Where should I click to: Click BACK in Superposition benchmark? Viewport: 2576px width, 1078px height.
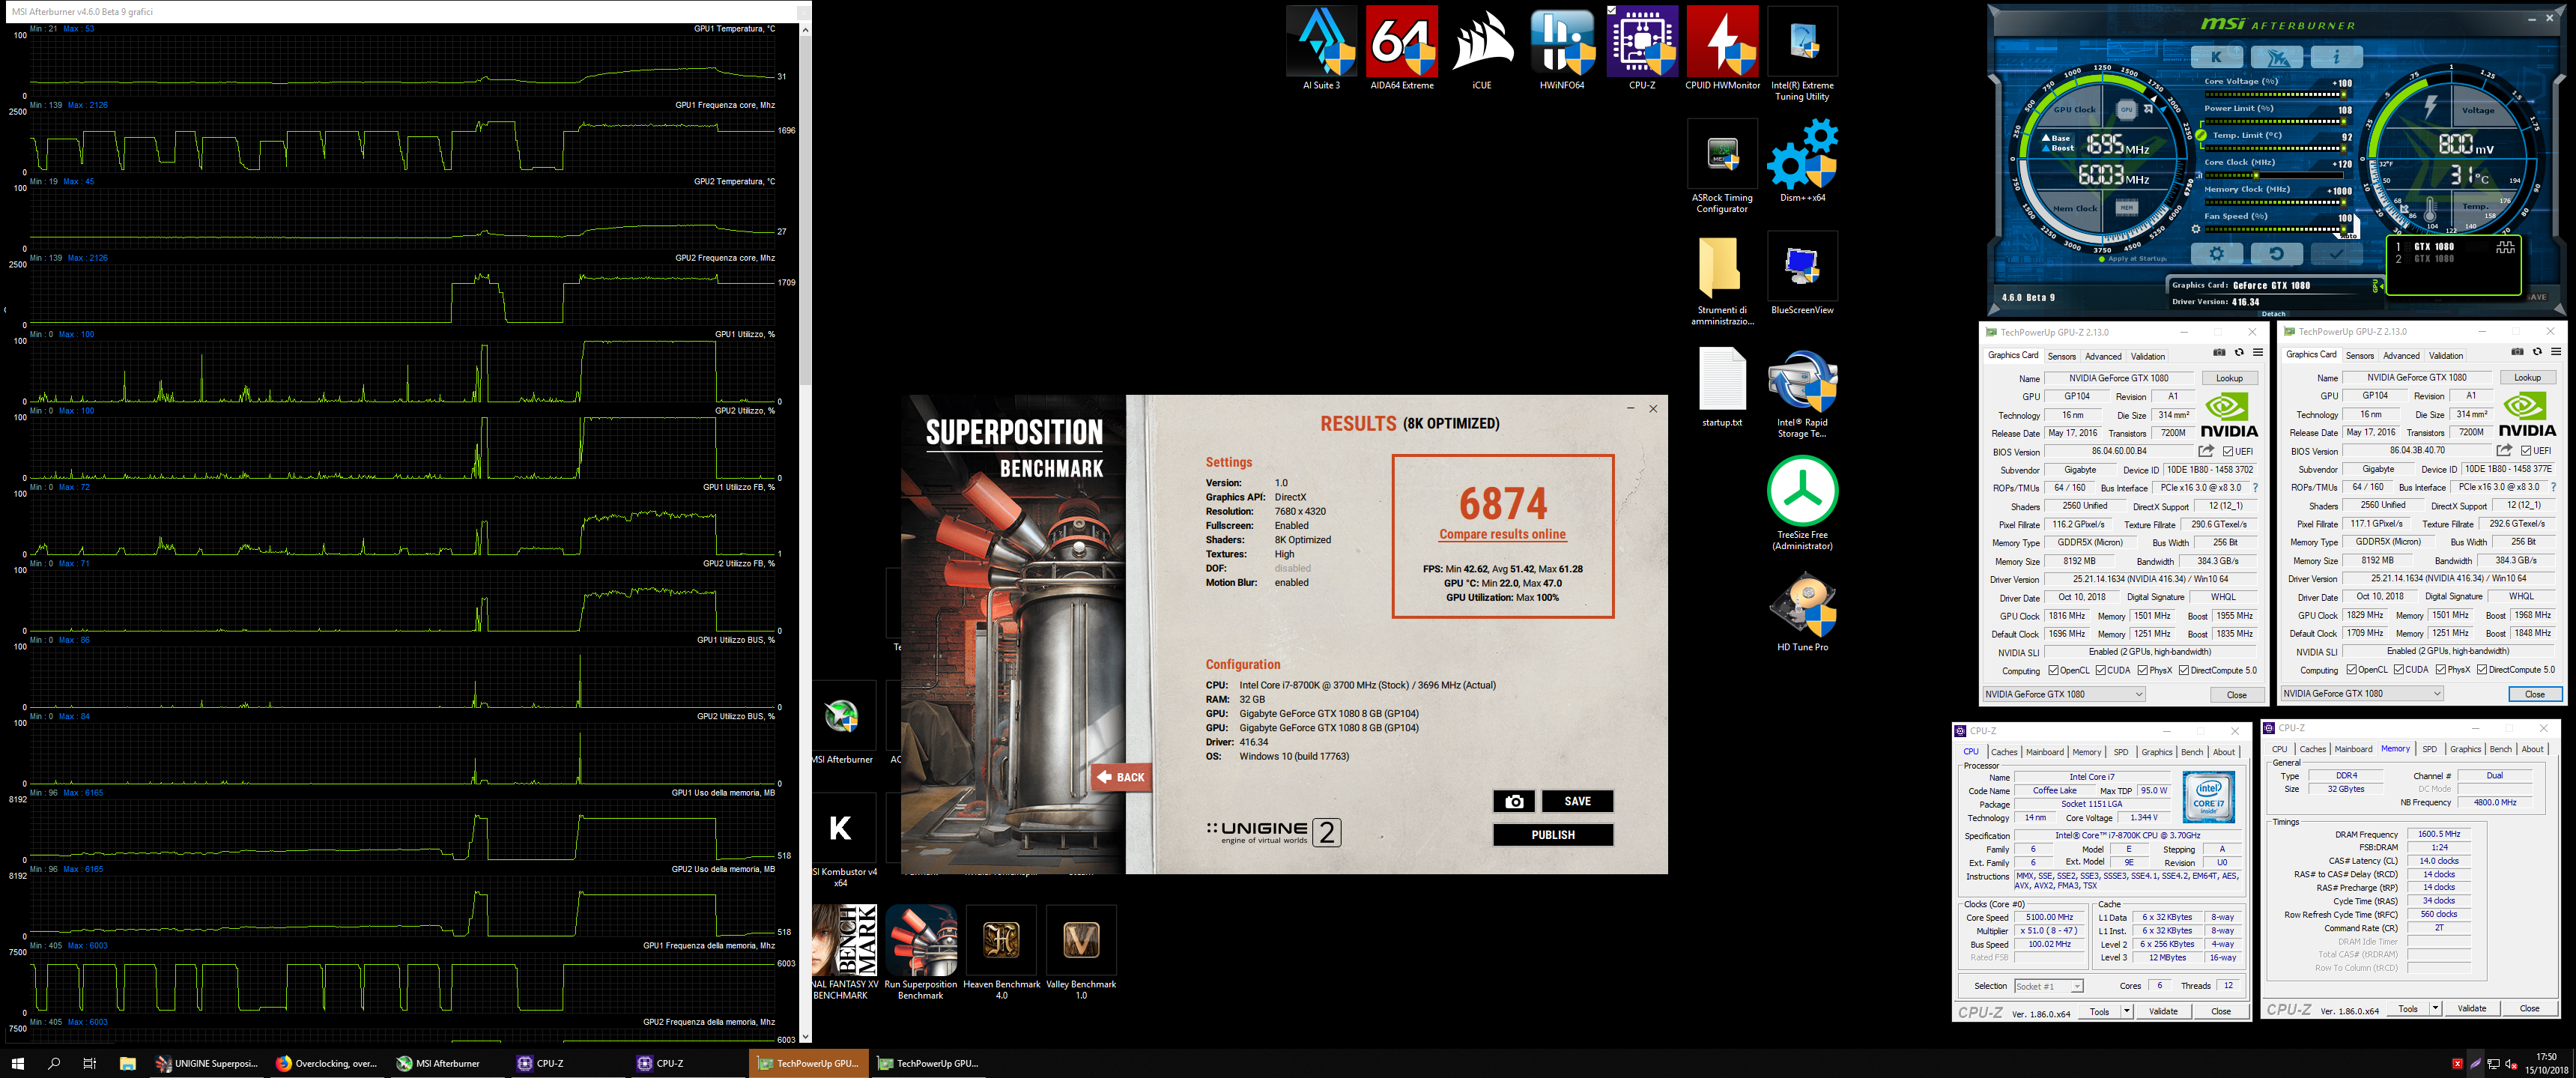(x=1121, y=777)
